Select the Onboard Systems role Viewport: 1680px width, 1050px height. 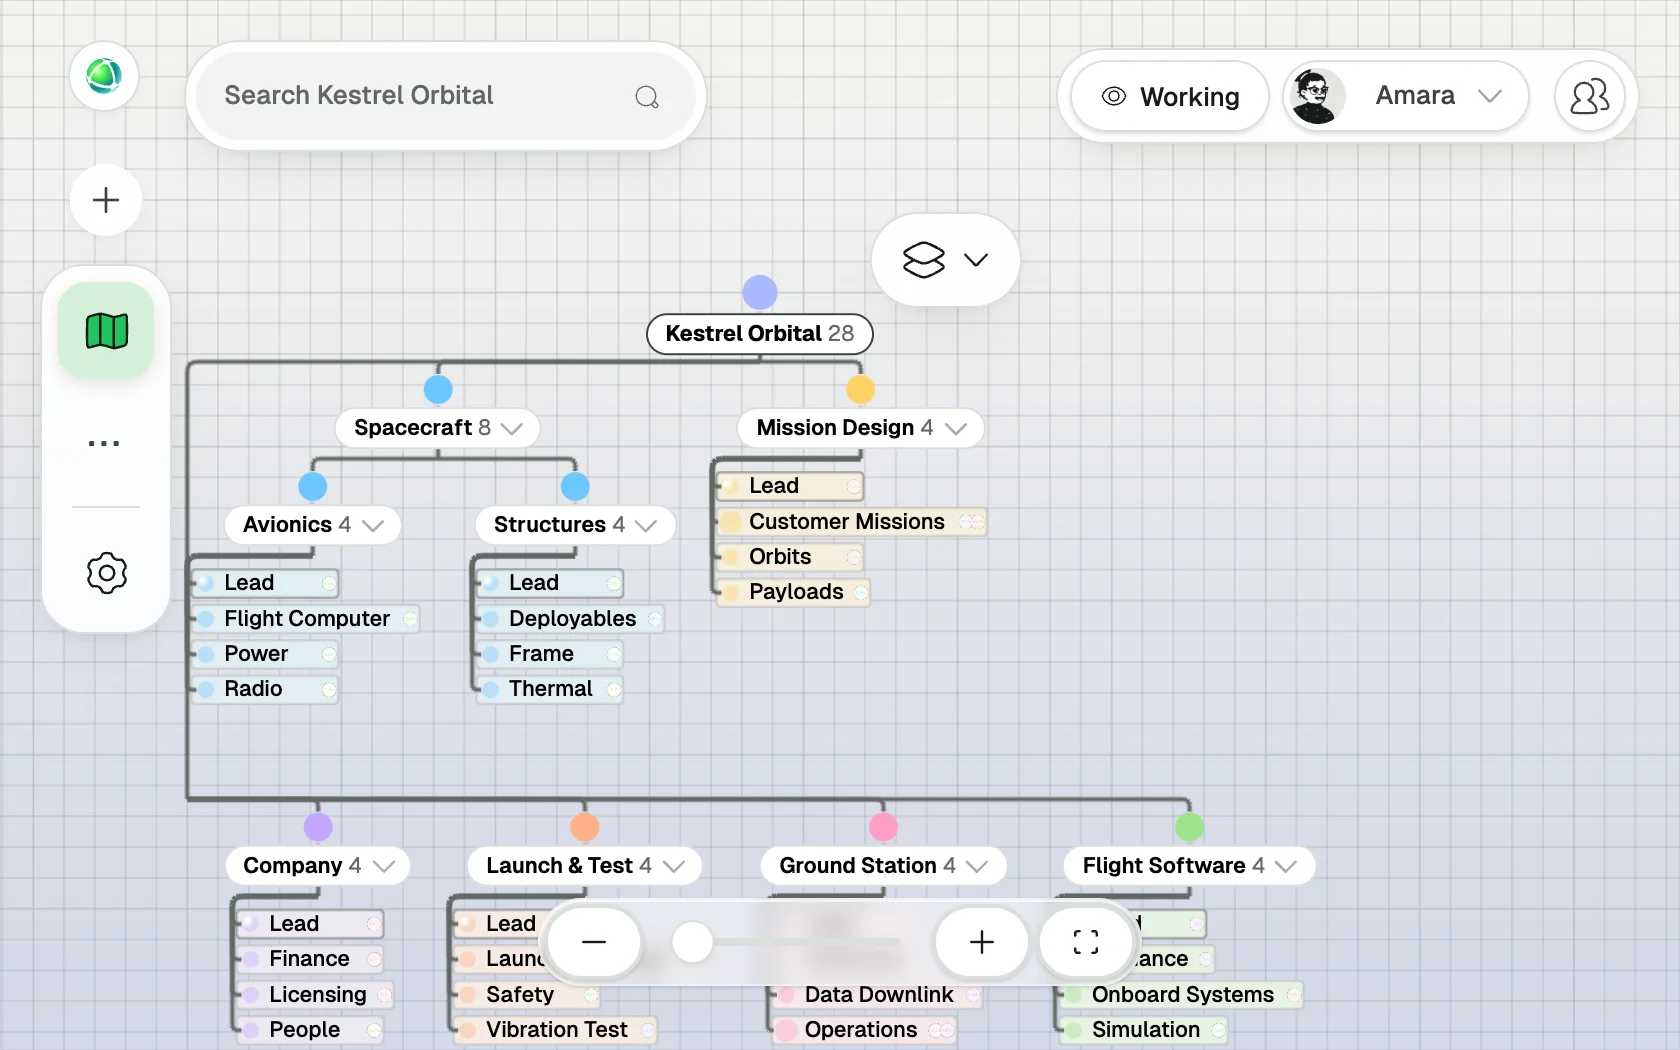(x=1182, y=995)
